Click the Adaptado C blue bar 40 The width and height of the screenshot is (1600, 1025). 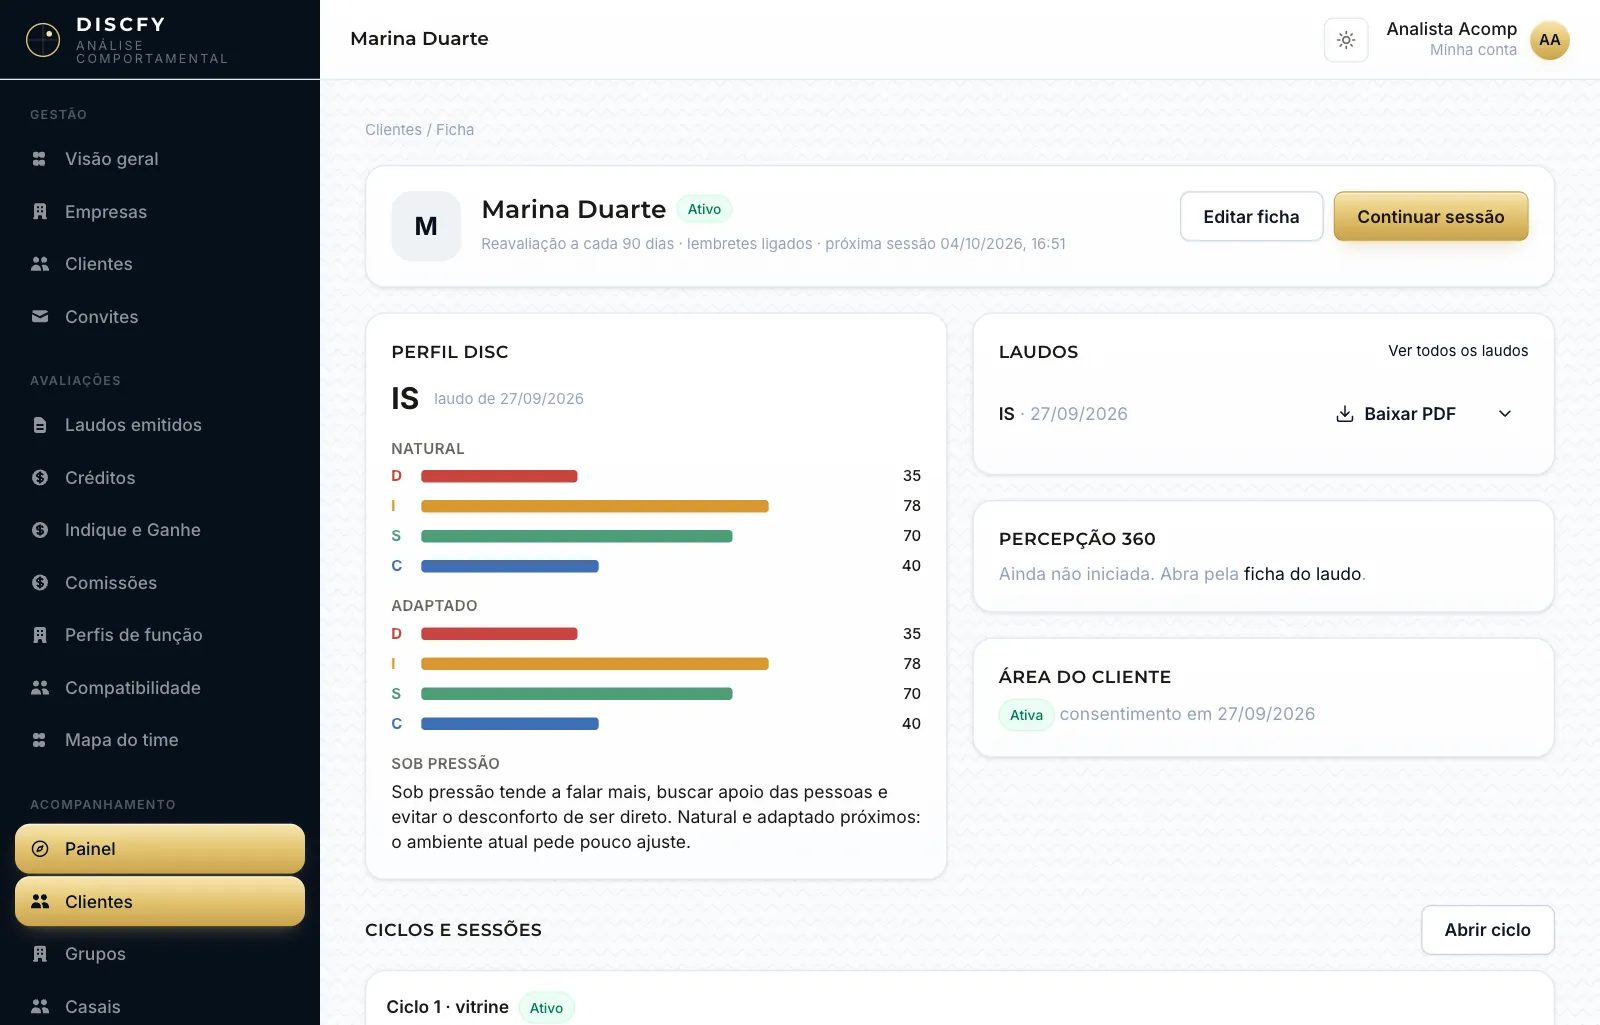pyautogui.click(x=510, y=724)
